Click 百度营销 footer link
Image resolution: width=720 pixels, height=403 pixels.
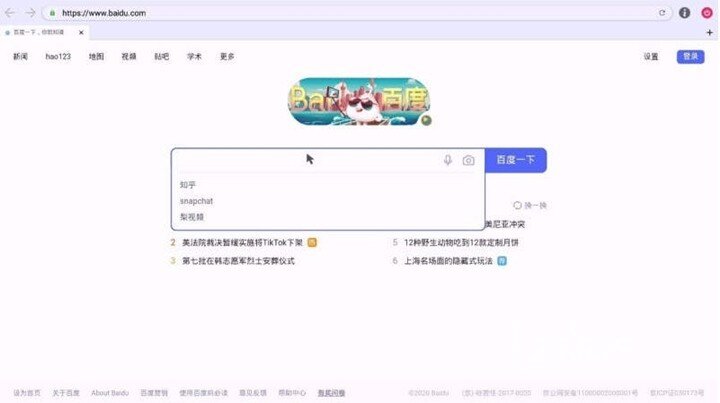click(x=154, y=393)
